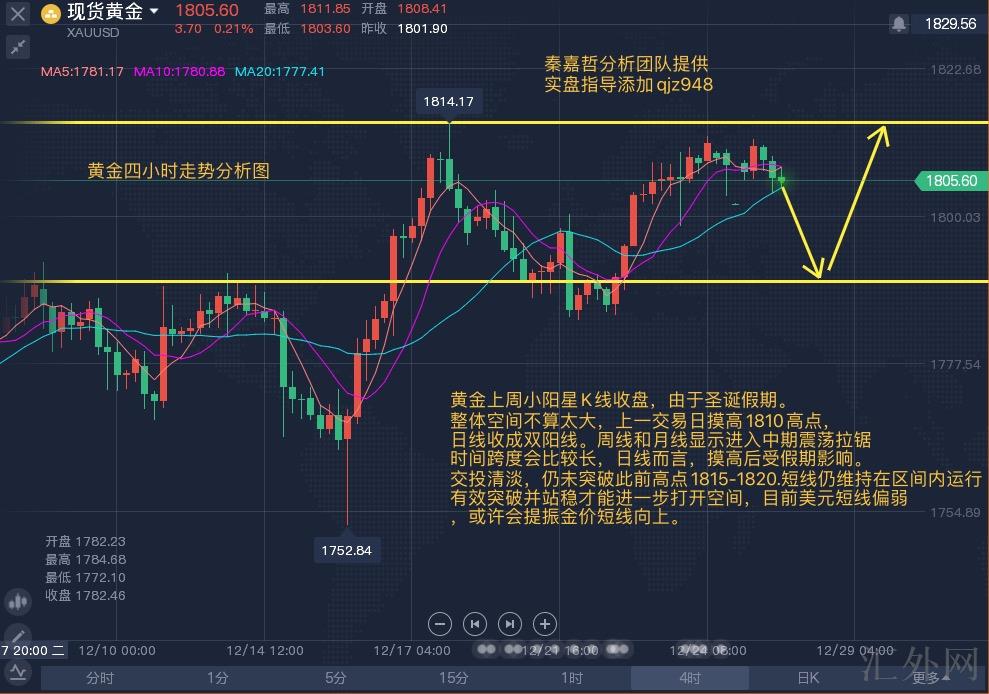Step back to previous candle
Screen dimensions: 989x694
pos(475,624)
